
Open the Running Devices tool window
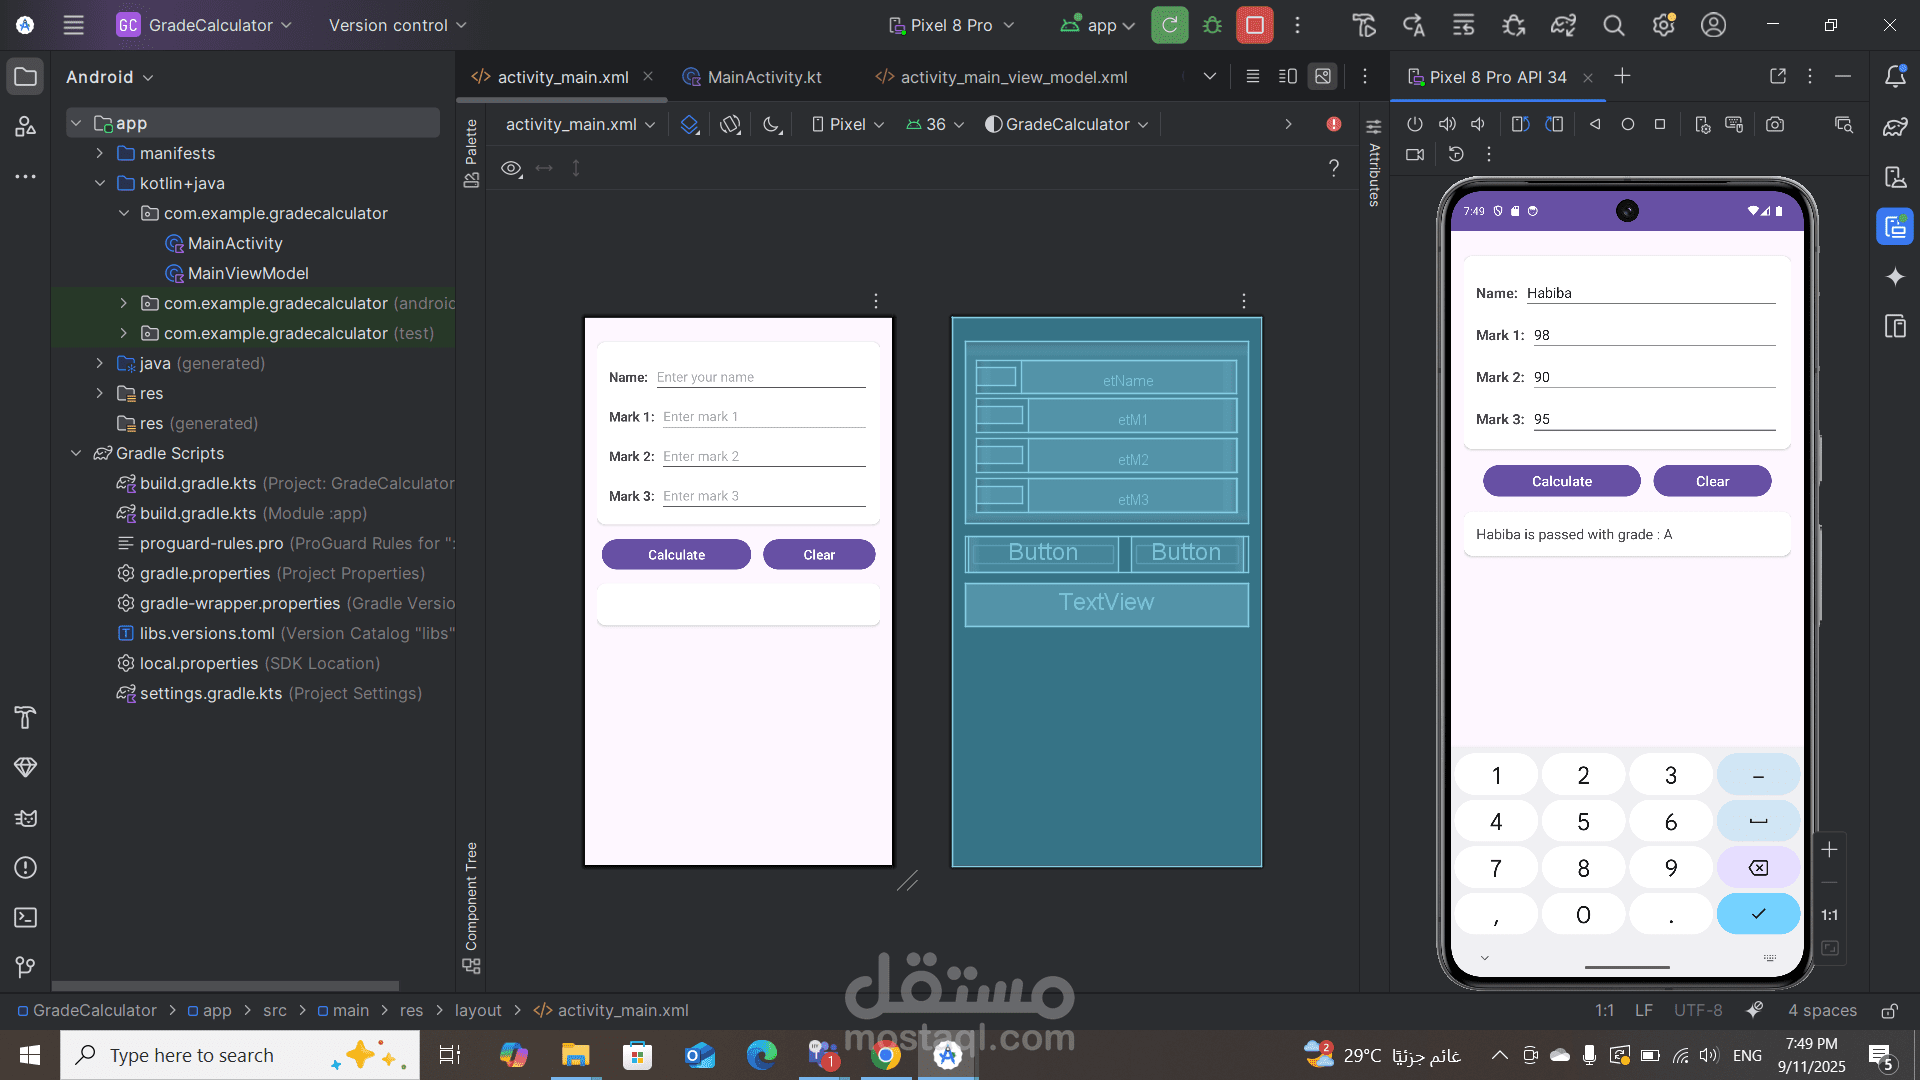1895,227
